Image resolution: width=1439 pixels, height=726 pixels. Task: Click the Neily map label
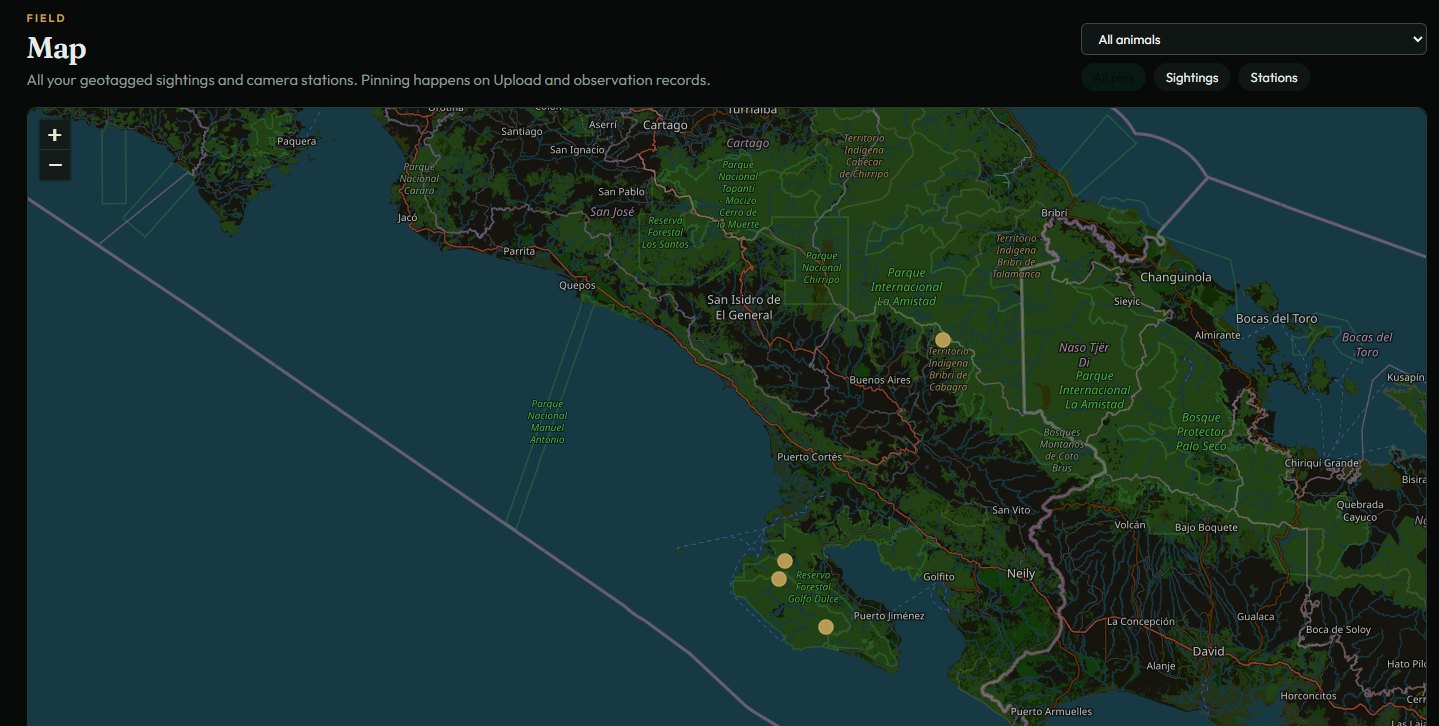(x=1020, y=574)
